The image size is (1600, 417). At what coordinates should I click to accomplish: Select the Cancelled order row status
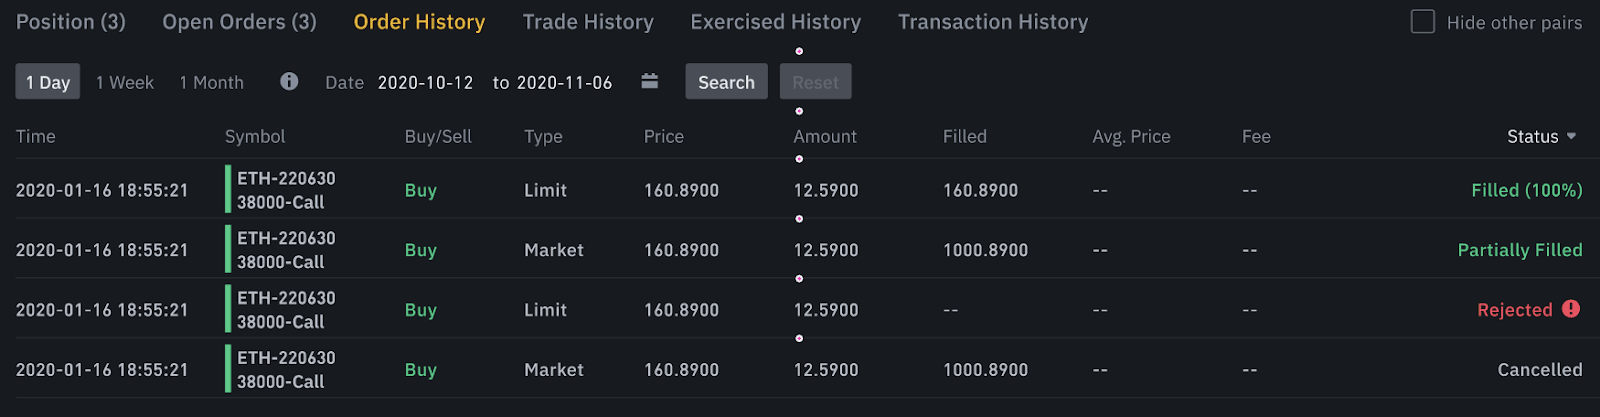(x=1540, y=370)
